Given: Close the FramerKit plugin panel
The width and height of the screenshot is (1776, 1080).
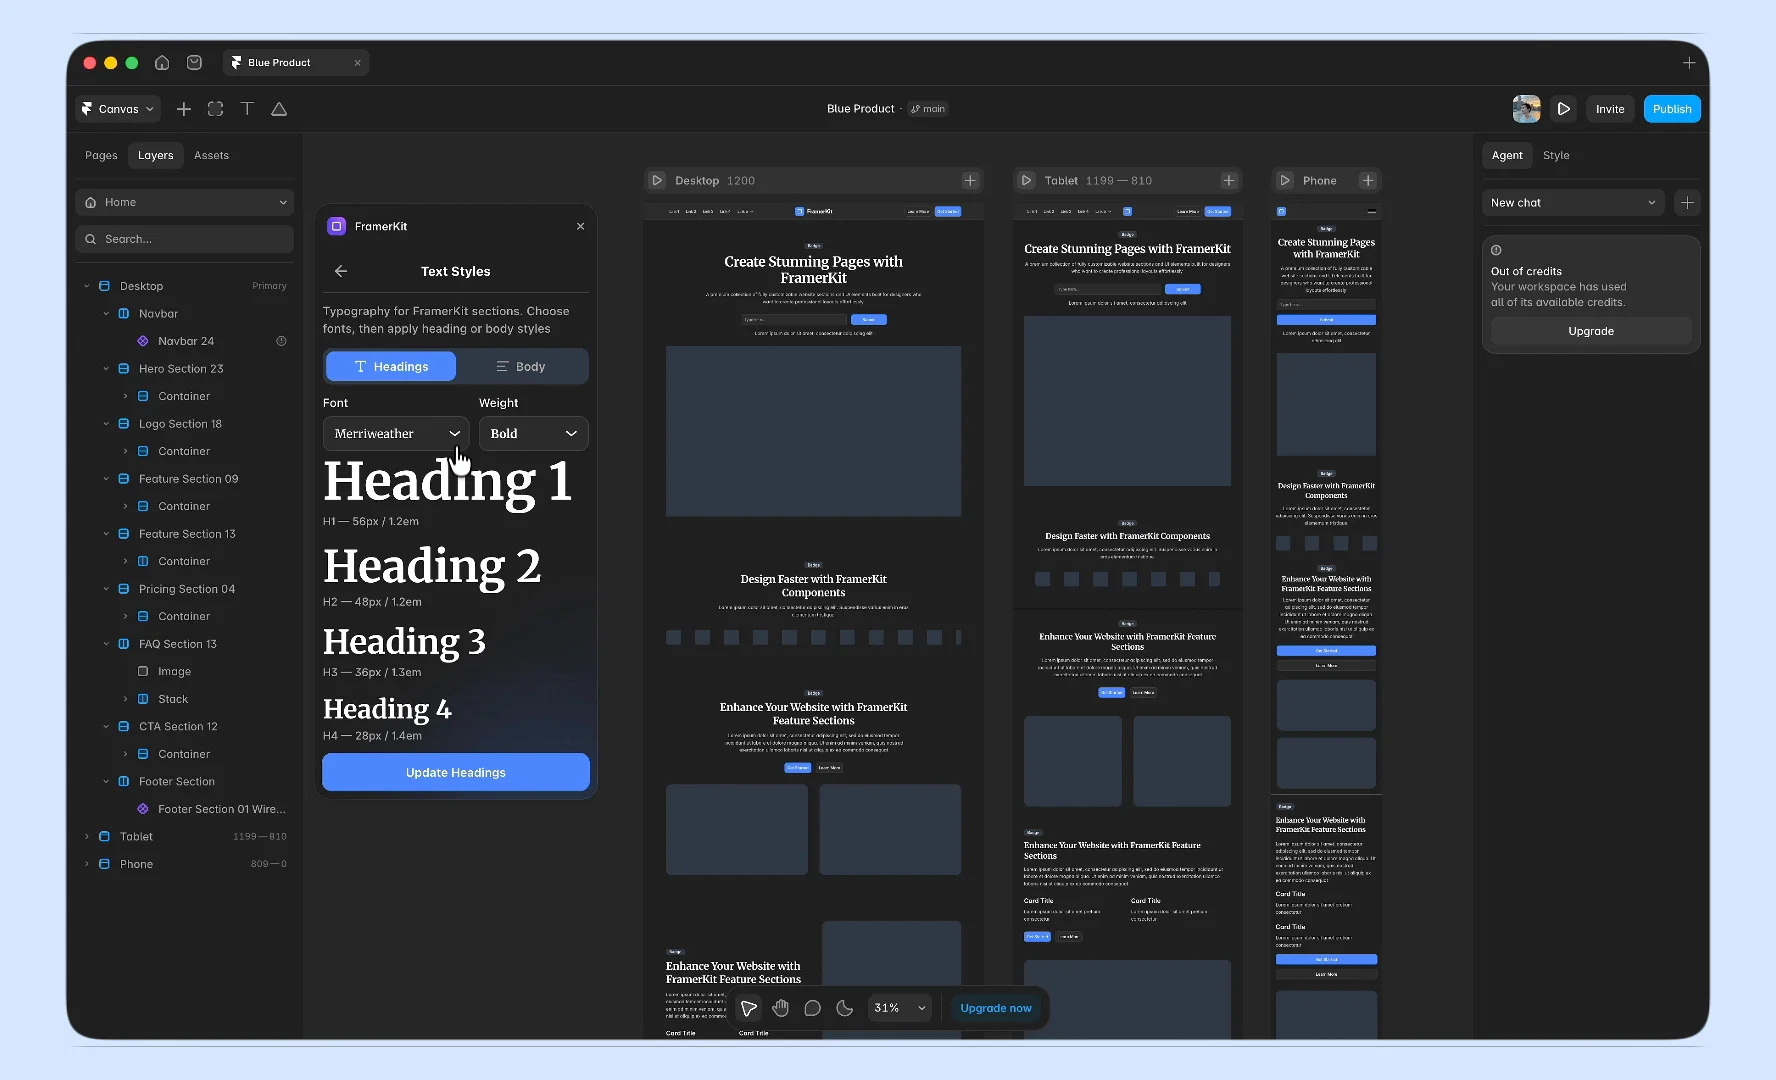Looking at the screenshot, I should (x=580, y=226).
